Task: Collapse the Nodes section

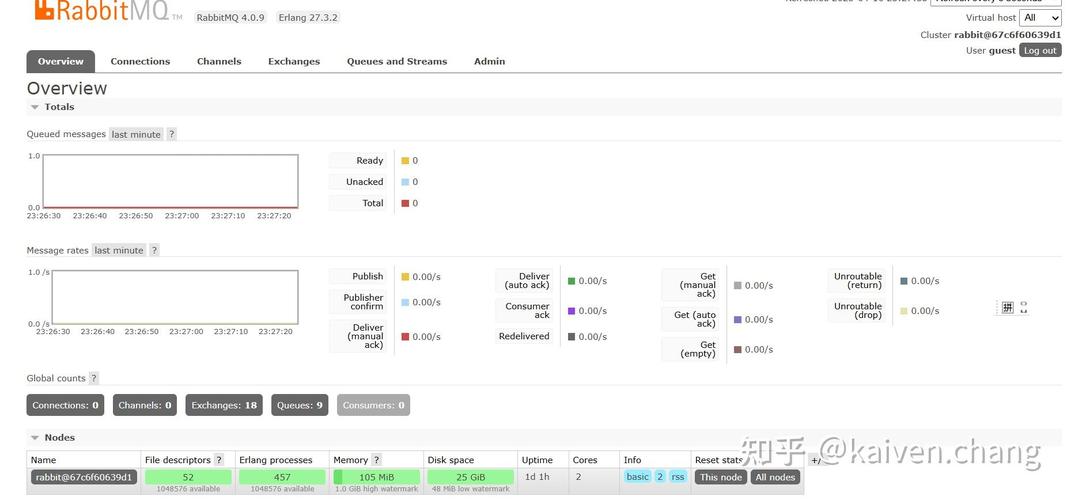Action: 52,437
